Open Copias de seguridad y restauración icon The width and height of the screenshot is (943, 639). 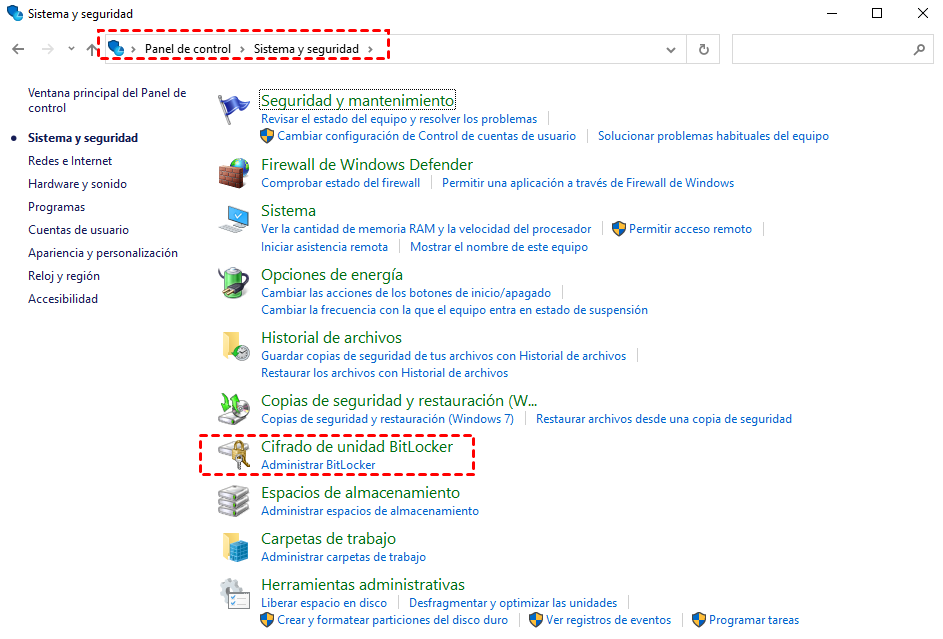pos(233,408)
